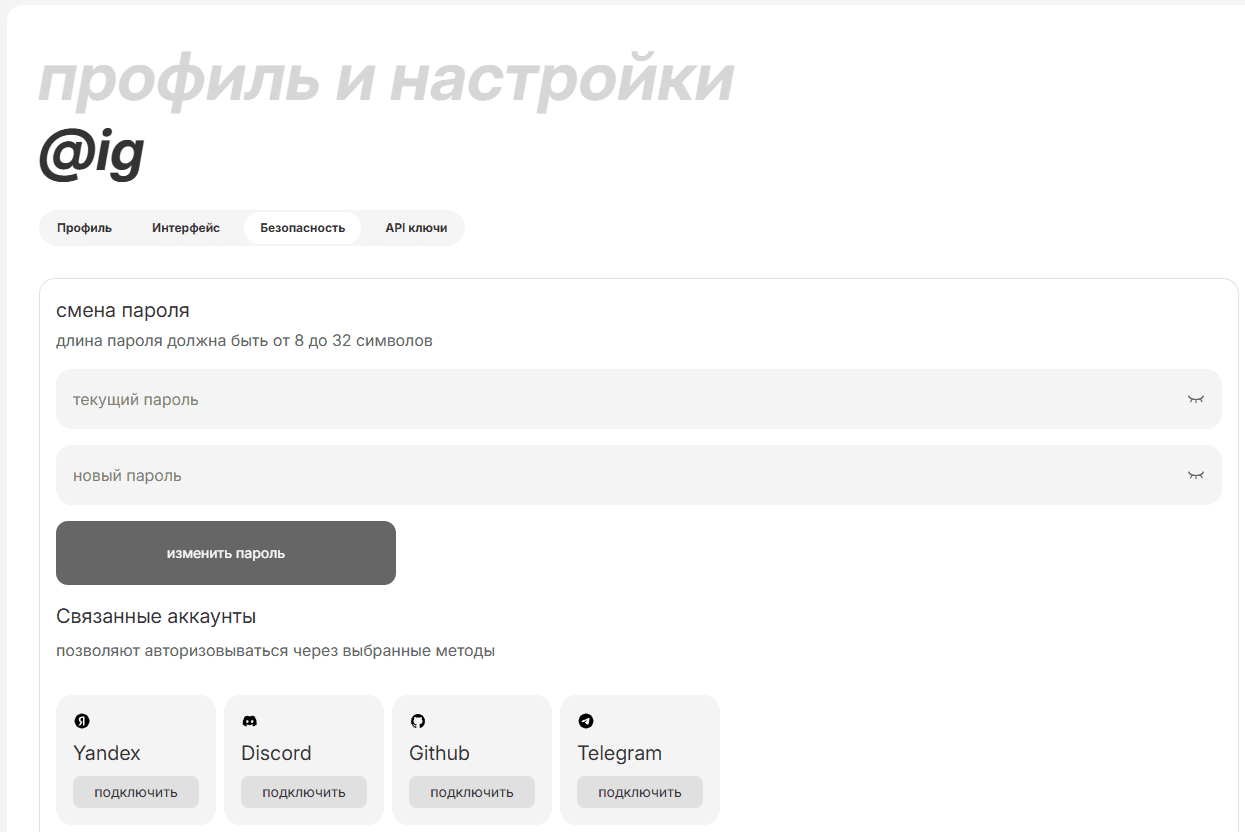Click the Yandex logo icon

tap(82, 721)
